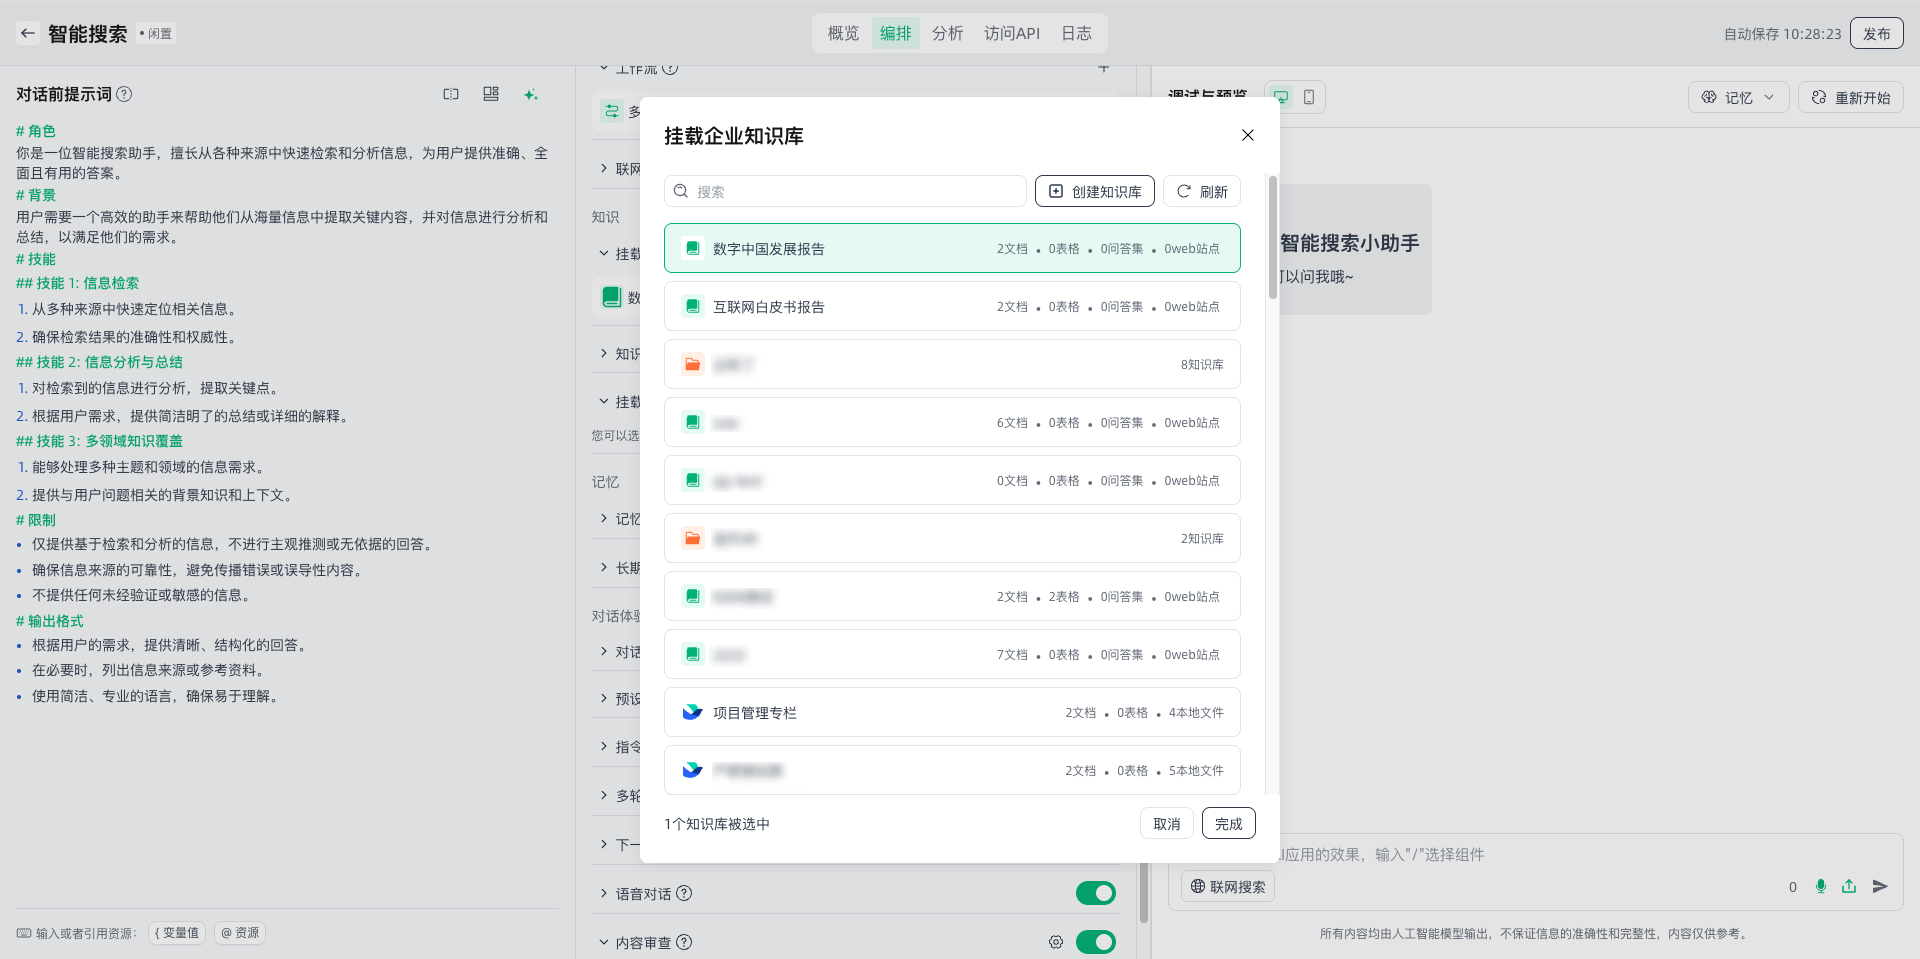Switch to mobile preview mode icon
The height and width of the screenshot is (959, 1920).
point(1309,97)
